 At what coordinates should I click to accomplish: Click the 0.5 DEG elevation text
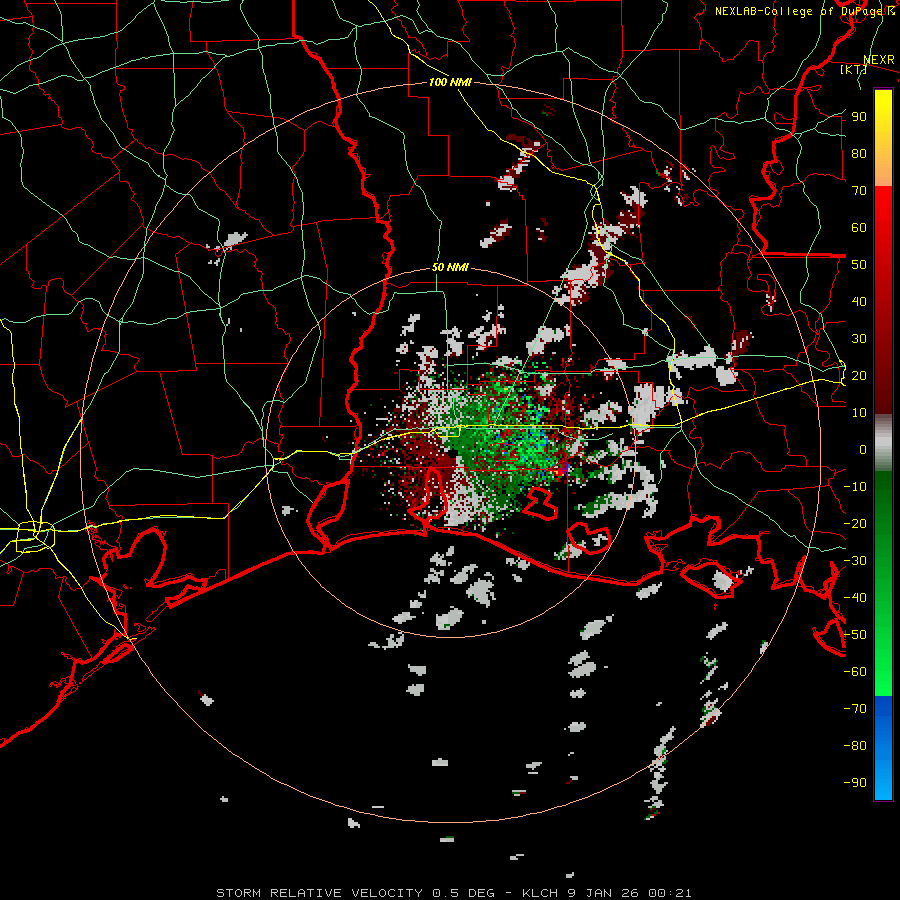point(471,893)
